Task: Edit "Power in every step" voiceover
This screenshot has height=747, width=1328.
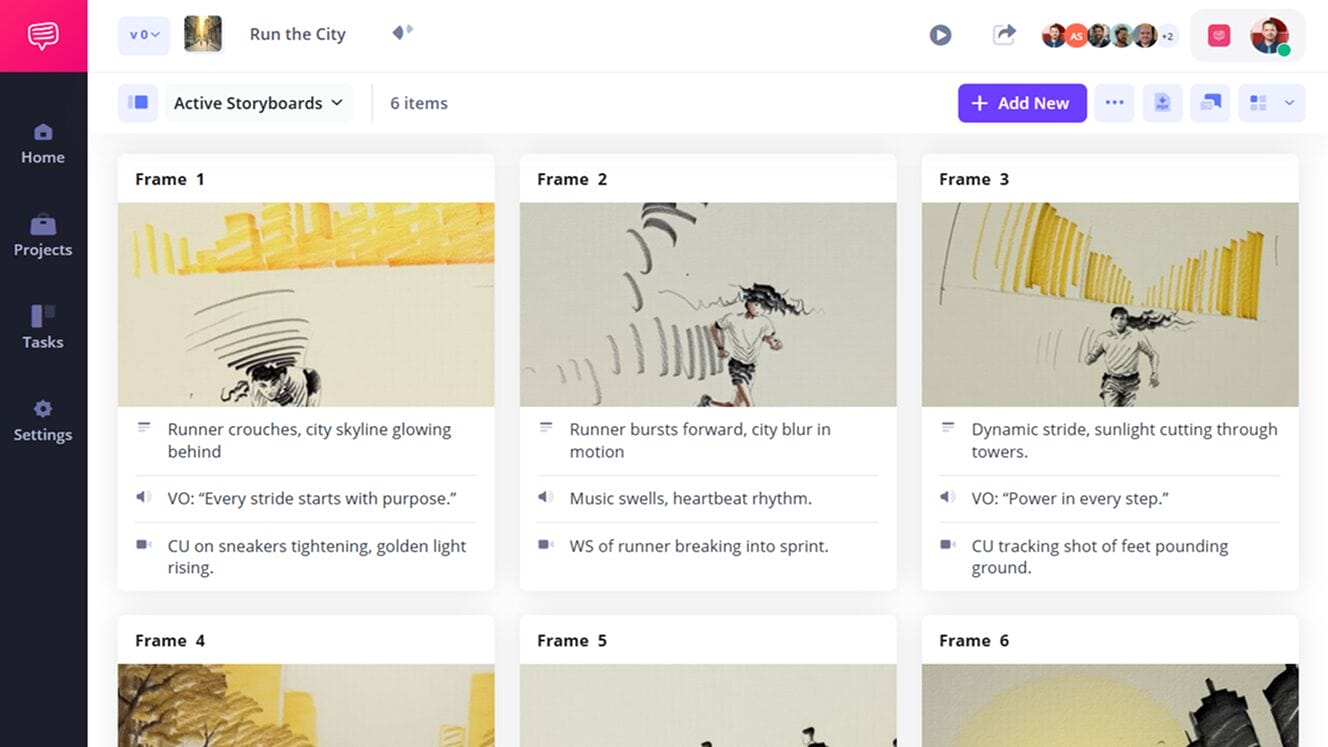Action: click(x=1070, y=498)
